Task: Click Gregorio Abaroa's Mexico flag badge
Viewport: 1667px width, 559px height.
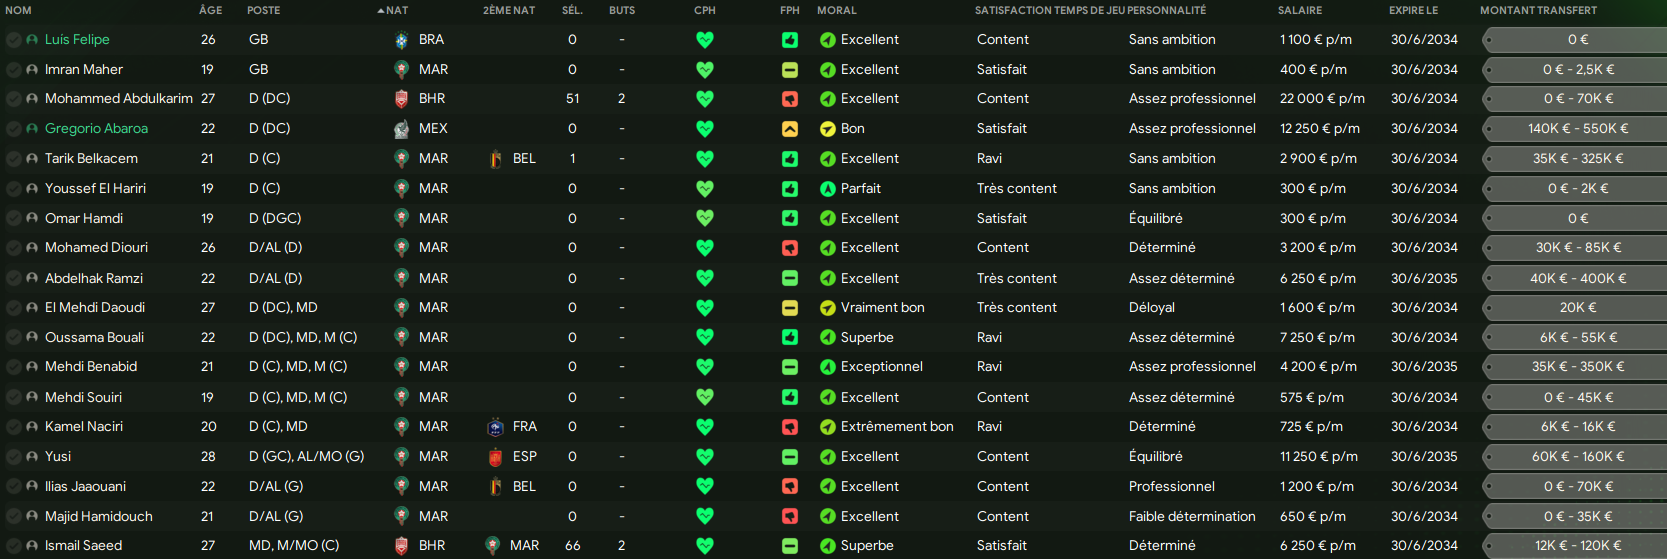Action: coord(401,129)
